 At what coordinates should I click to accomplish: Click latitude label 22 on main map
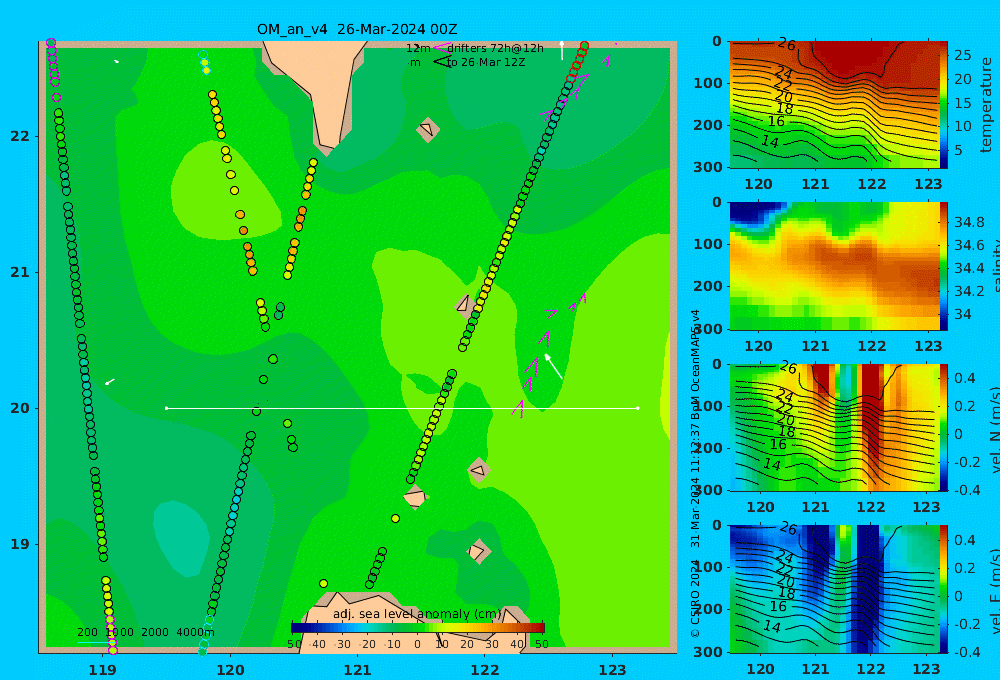click(x=20, y=137)
